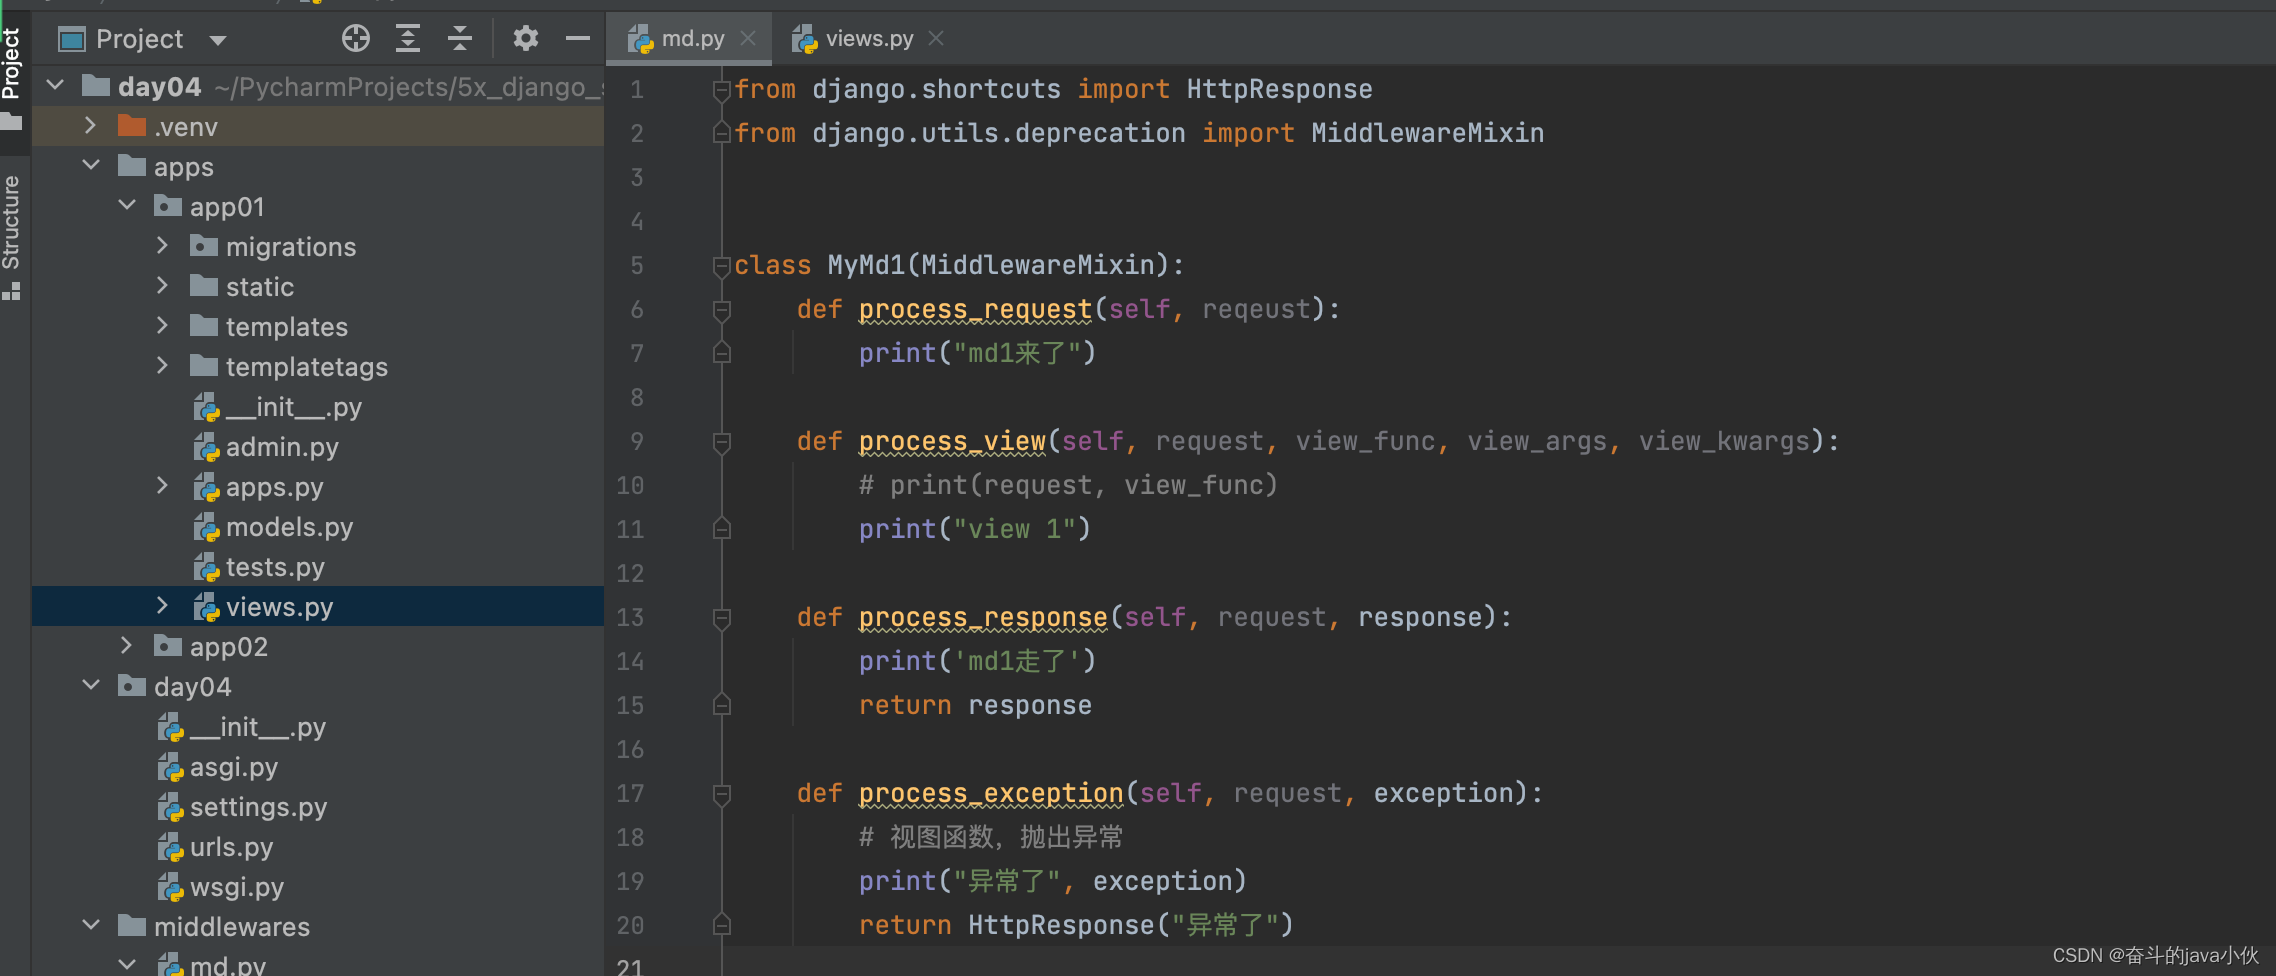Click the Collapse All icon in Project toolbar
Viewport: 2276px width, 976px height.
tap(460, 39)
